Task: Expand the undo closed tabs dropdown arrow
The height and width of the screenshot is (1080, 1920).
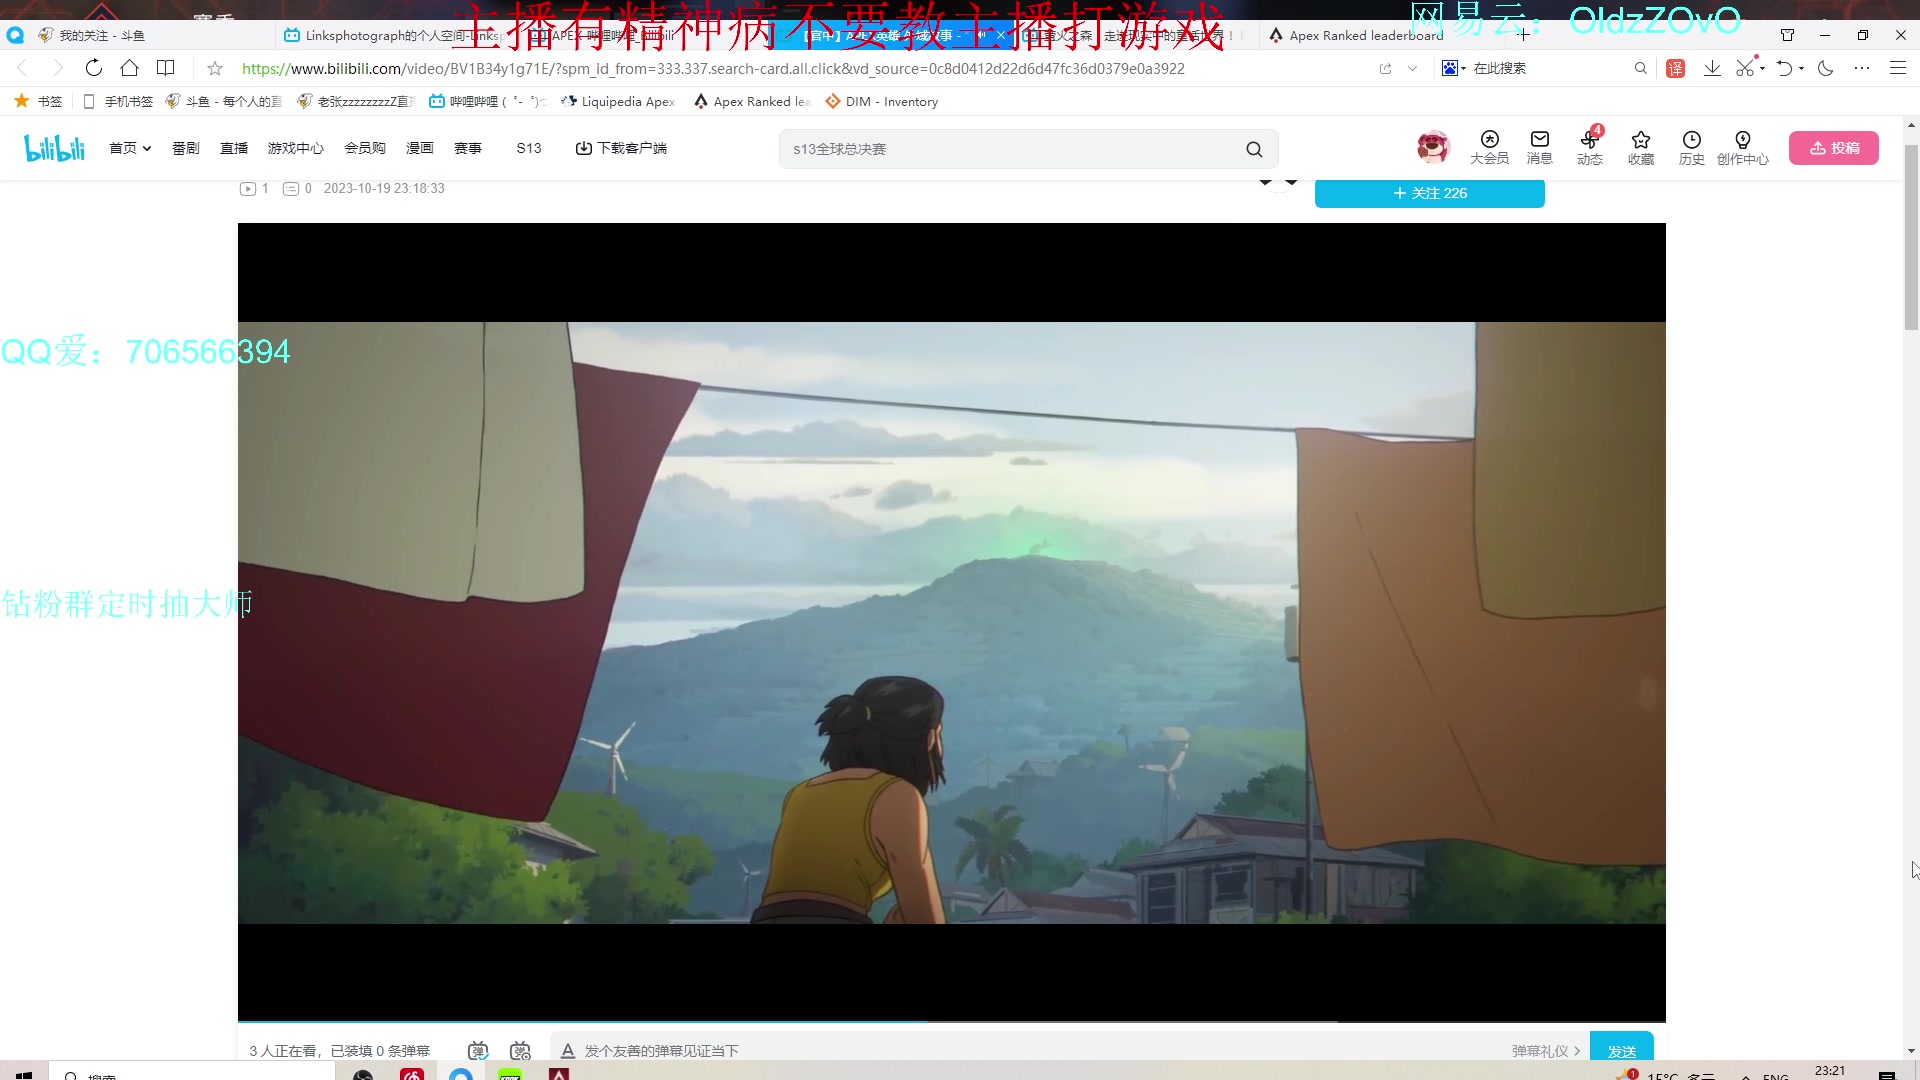Action: [1801, 68]
